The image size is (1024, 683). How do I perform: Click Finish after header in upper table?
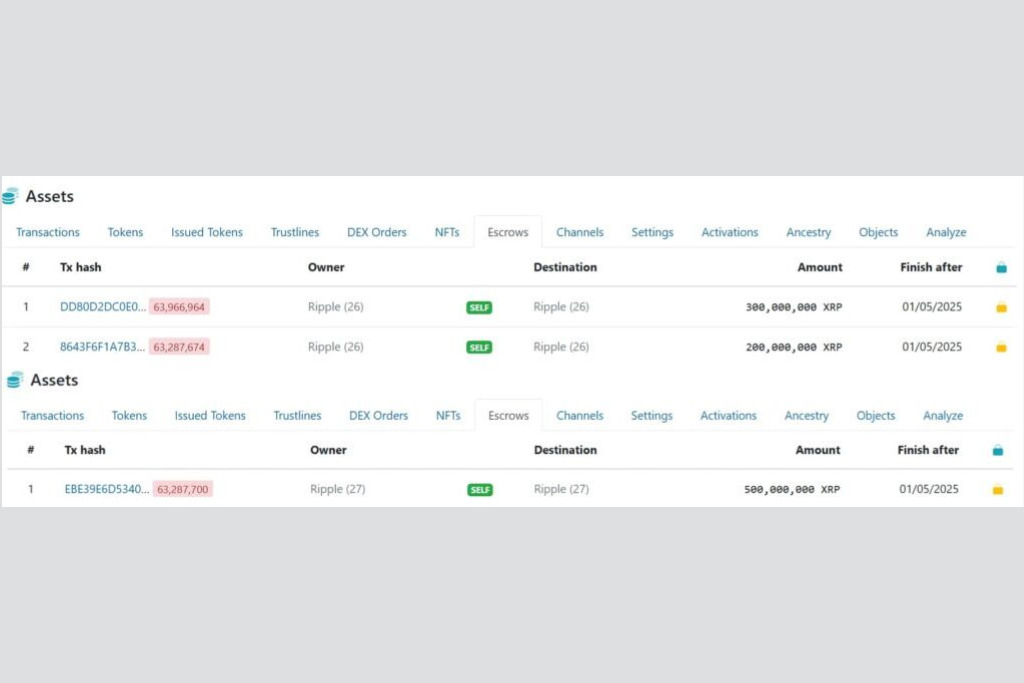click(x=931, y=267)
